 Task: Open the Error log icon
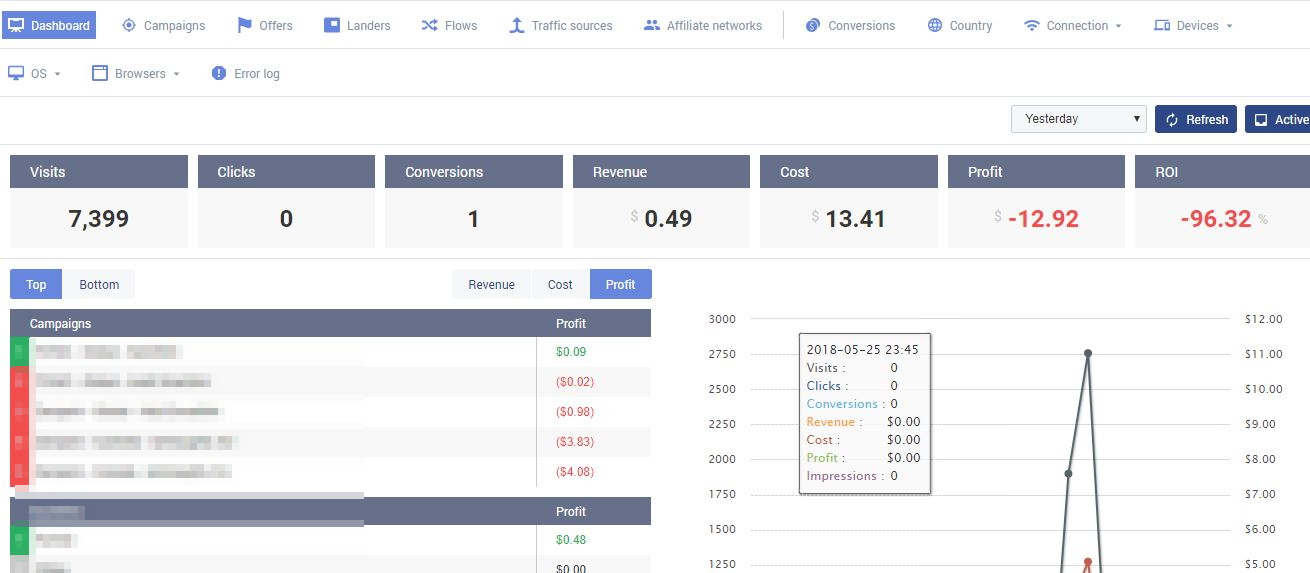click(x=219, y=73)
